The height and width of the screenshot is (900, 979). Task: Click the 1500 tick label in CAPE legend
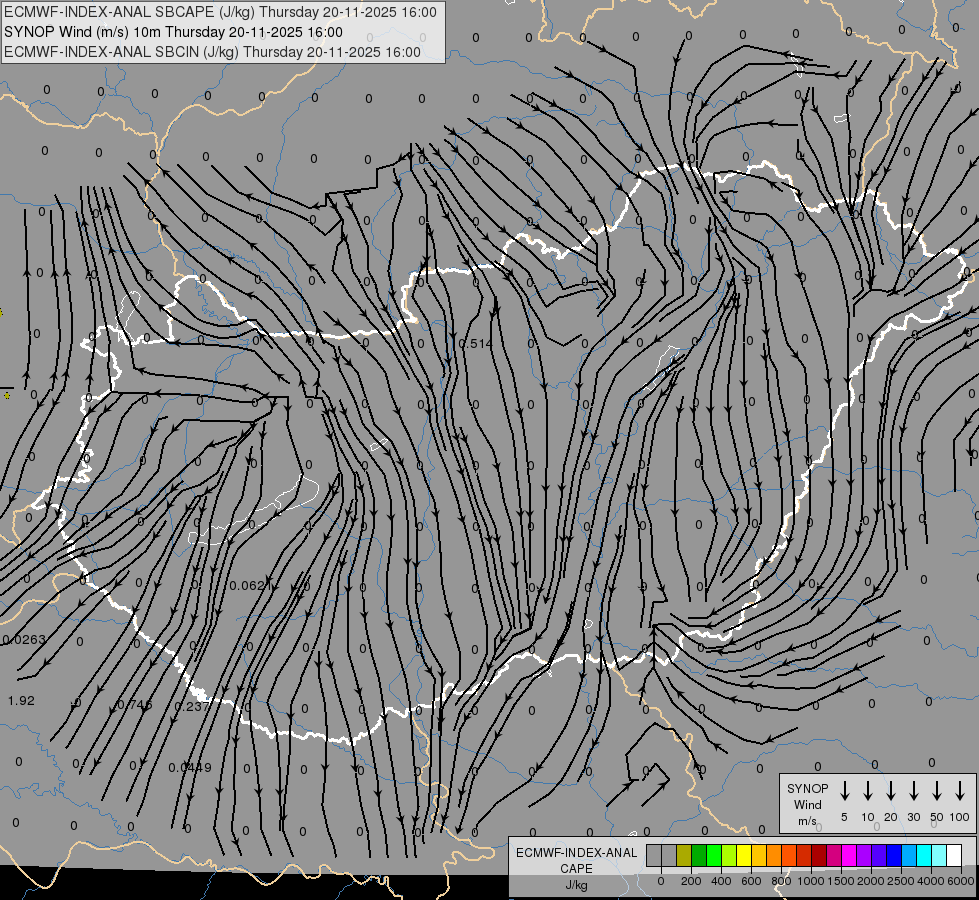841,881
